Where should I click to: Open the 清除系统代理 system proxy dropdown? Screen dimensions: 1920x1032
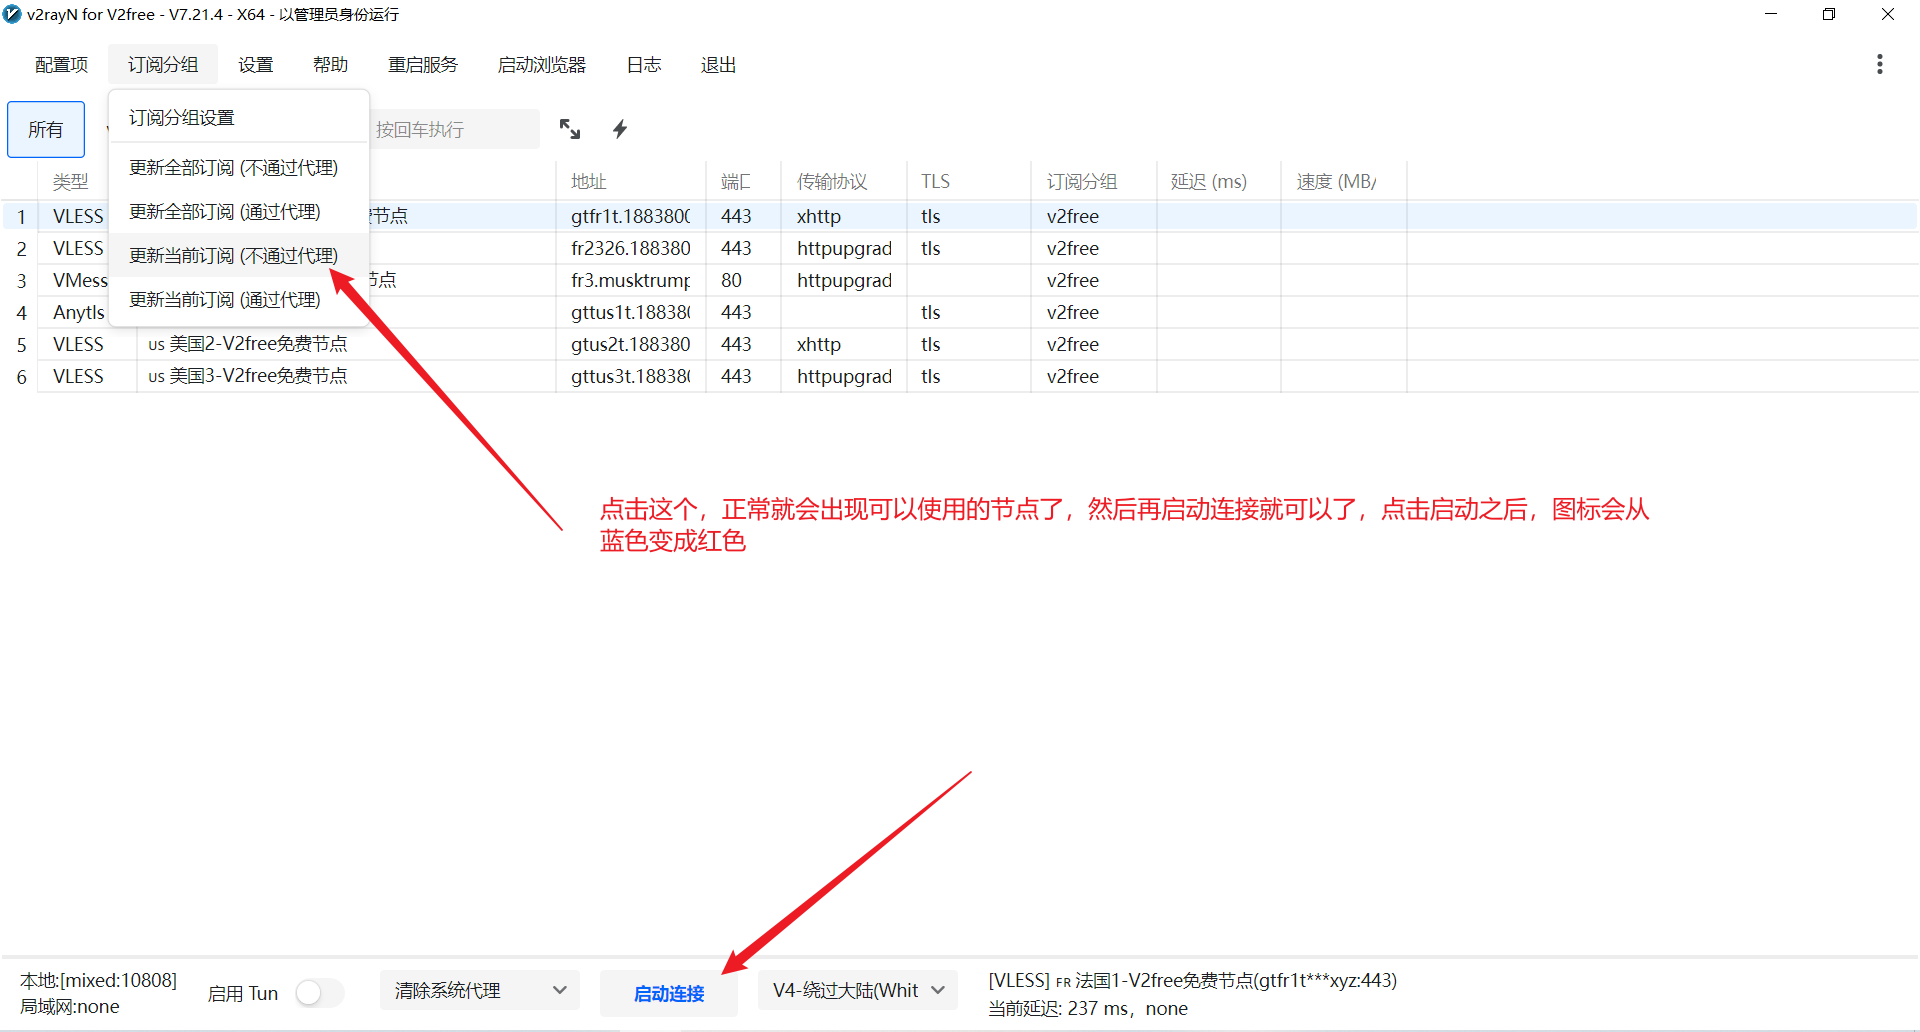coord(480,991)
